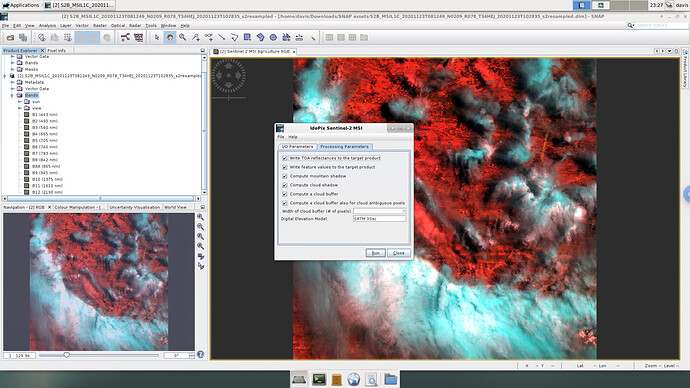Viewport: 690px width, 388px height.
Task: Adjust the Navigation zoom slider handle
Action: coord(66,355)
